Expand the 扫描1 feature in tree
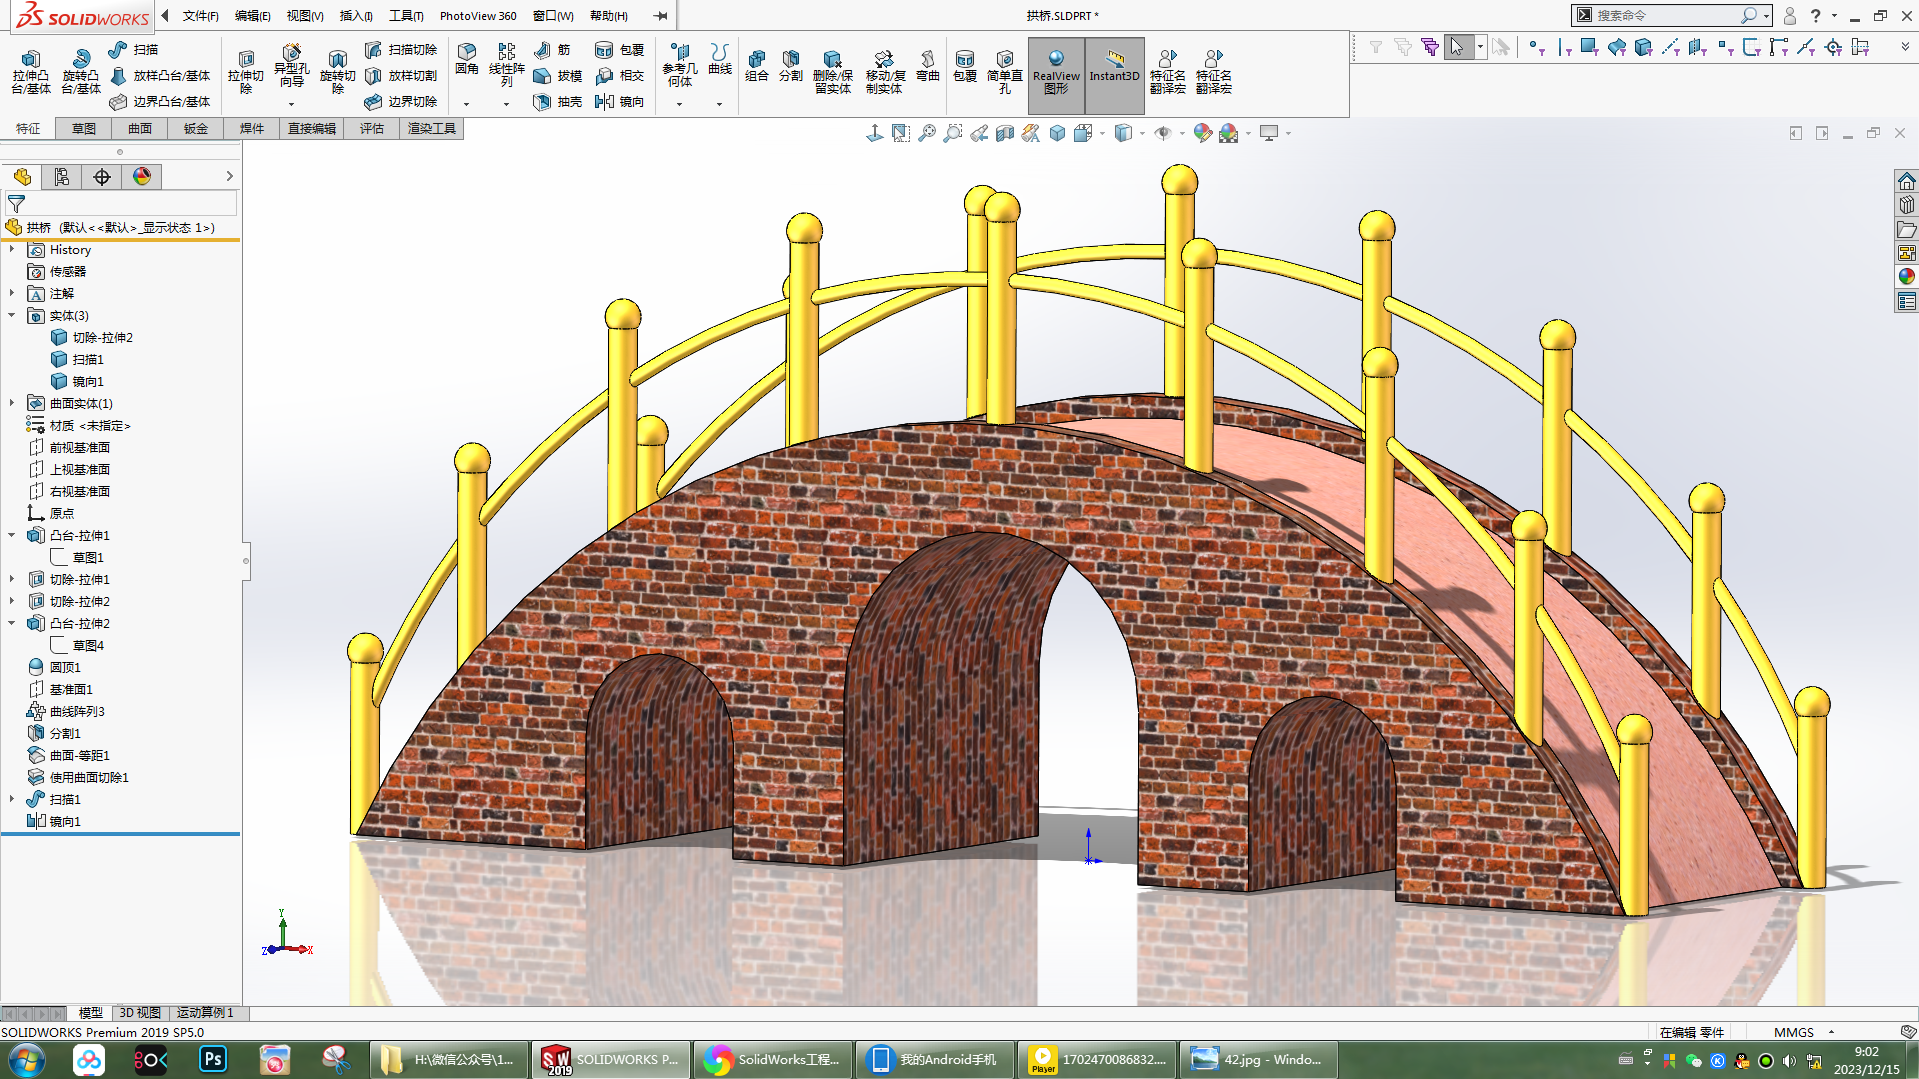This screenshot has width=1919, height=1079. [12, 800]
